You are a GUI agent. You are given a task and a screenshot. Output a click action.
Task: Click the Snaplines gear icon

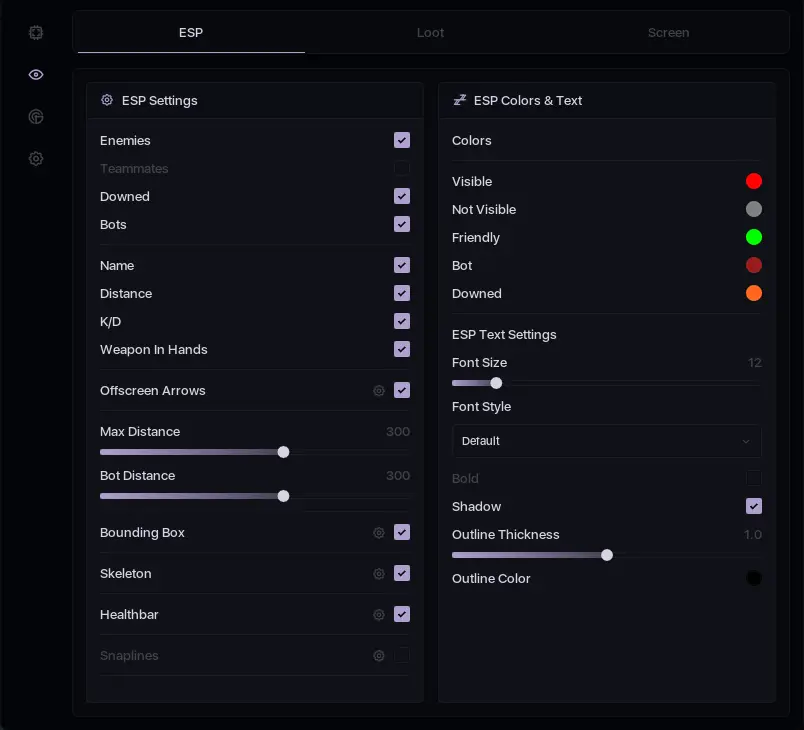[x=379, y=656]
